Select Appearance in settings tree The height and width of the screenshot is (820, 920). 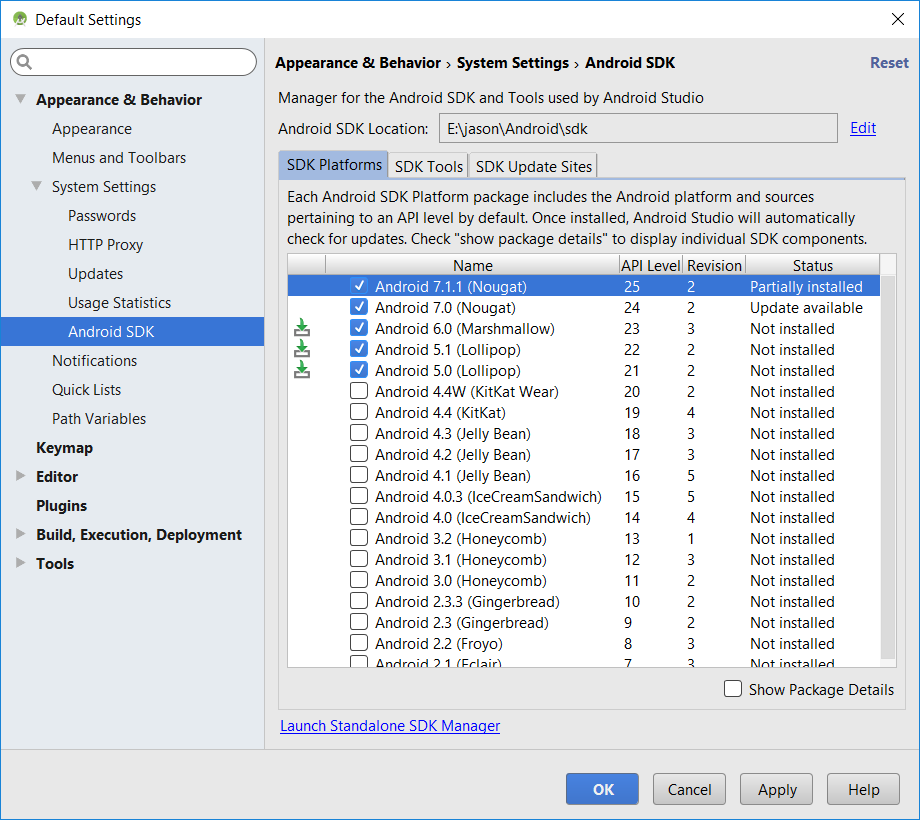(92, 128)
